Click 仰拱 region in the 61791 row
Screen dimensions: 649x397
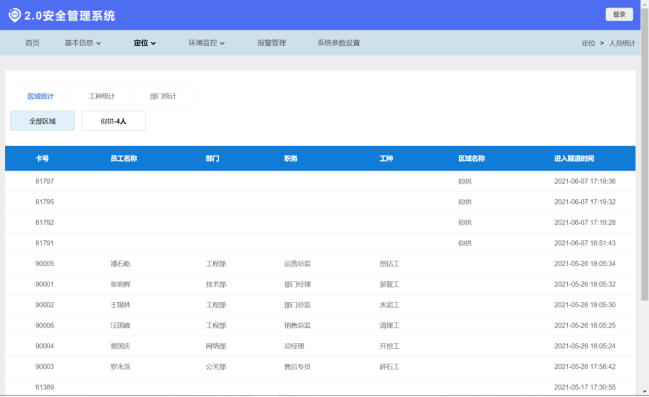465,243
